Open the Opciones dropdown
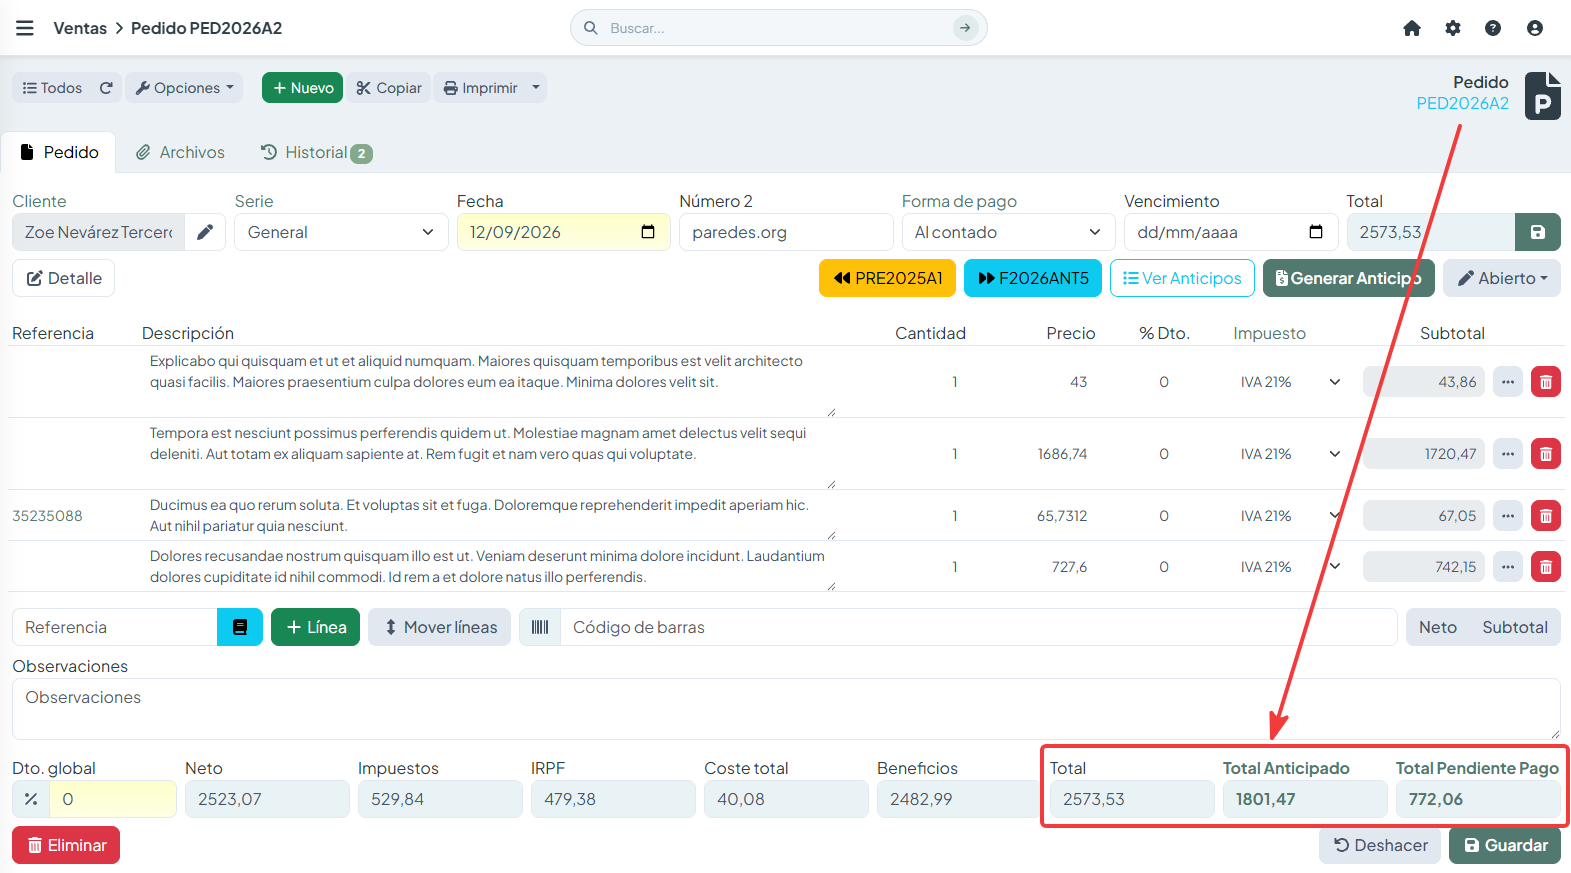The image size is (1571, 873). [184, 88]
